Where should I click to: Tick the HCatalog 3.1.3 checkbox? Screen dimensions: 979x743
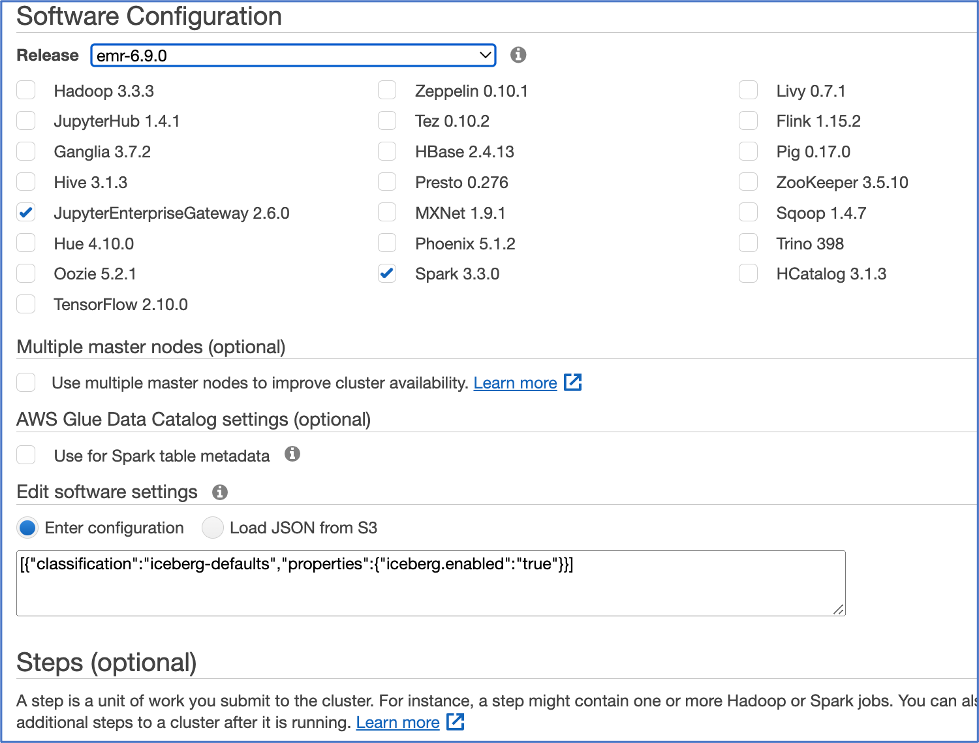click(x=749, y=273)
